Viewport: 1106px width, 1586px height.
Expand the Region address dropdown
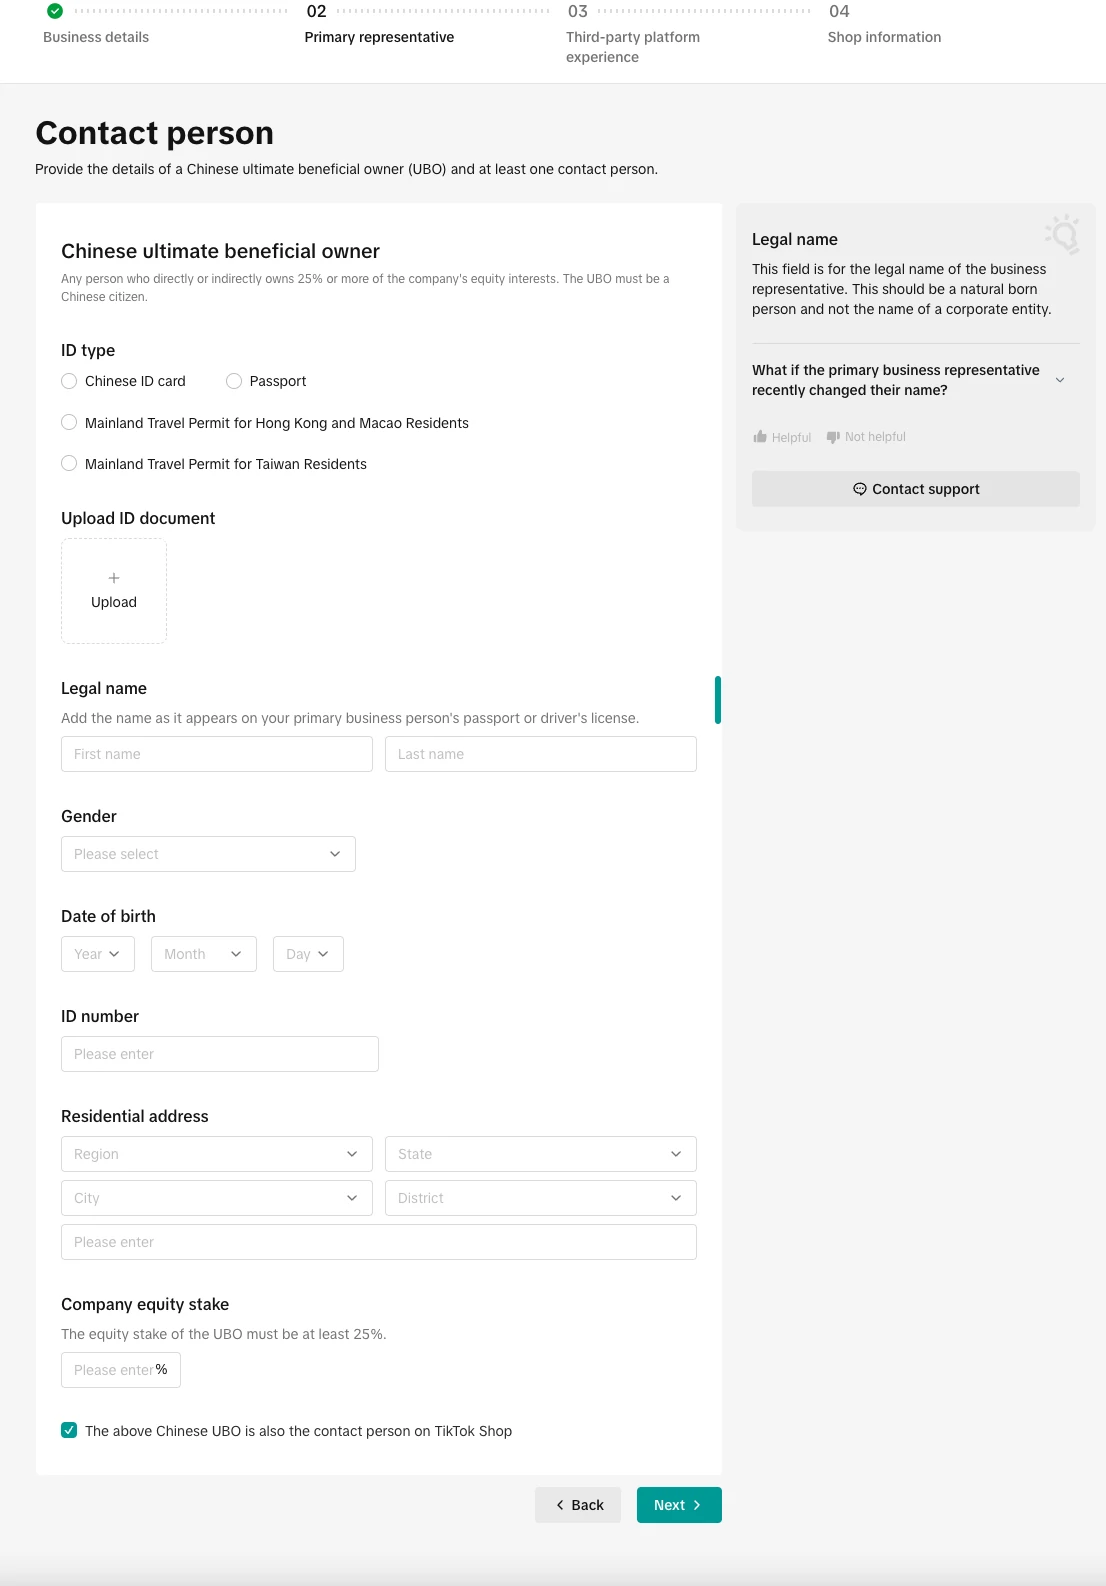pyautogui.click(x=216, y=1154)
